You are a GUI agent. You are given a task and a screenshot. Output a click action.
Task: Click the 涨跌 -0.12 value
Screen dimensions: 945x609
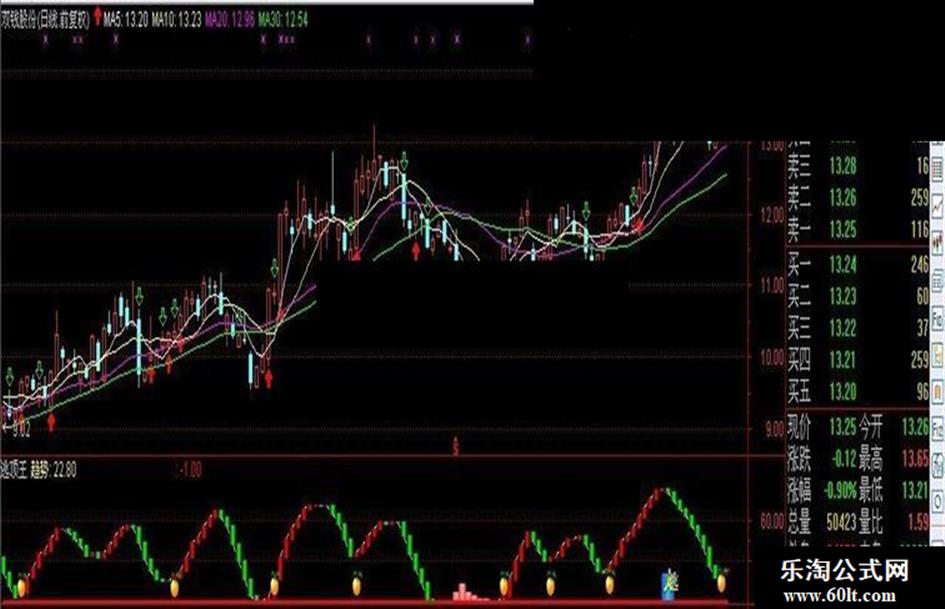844,459
